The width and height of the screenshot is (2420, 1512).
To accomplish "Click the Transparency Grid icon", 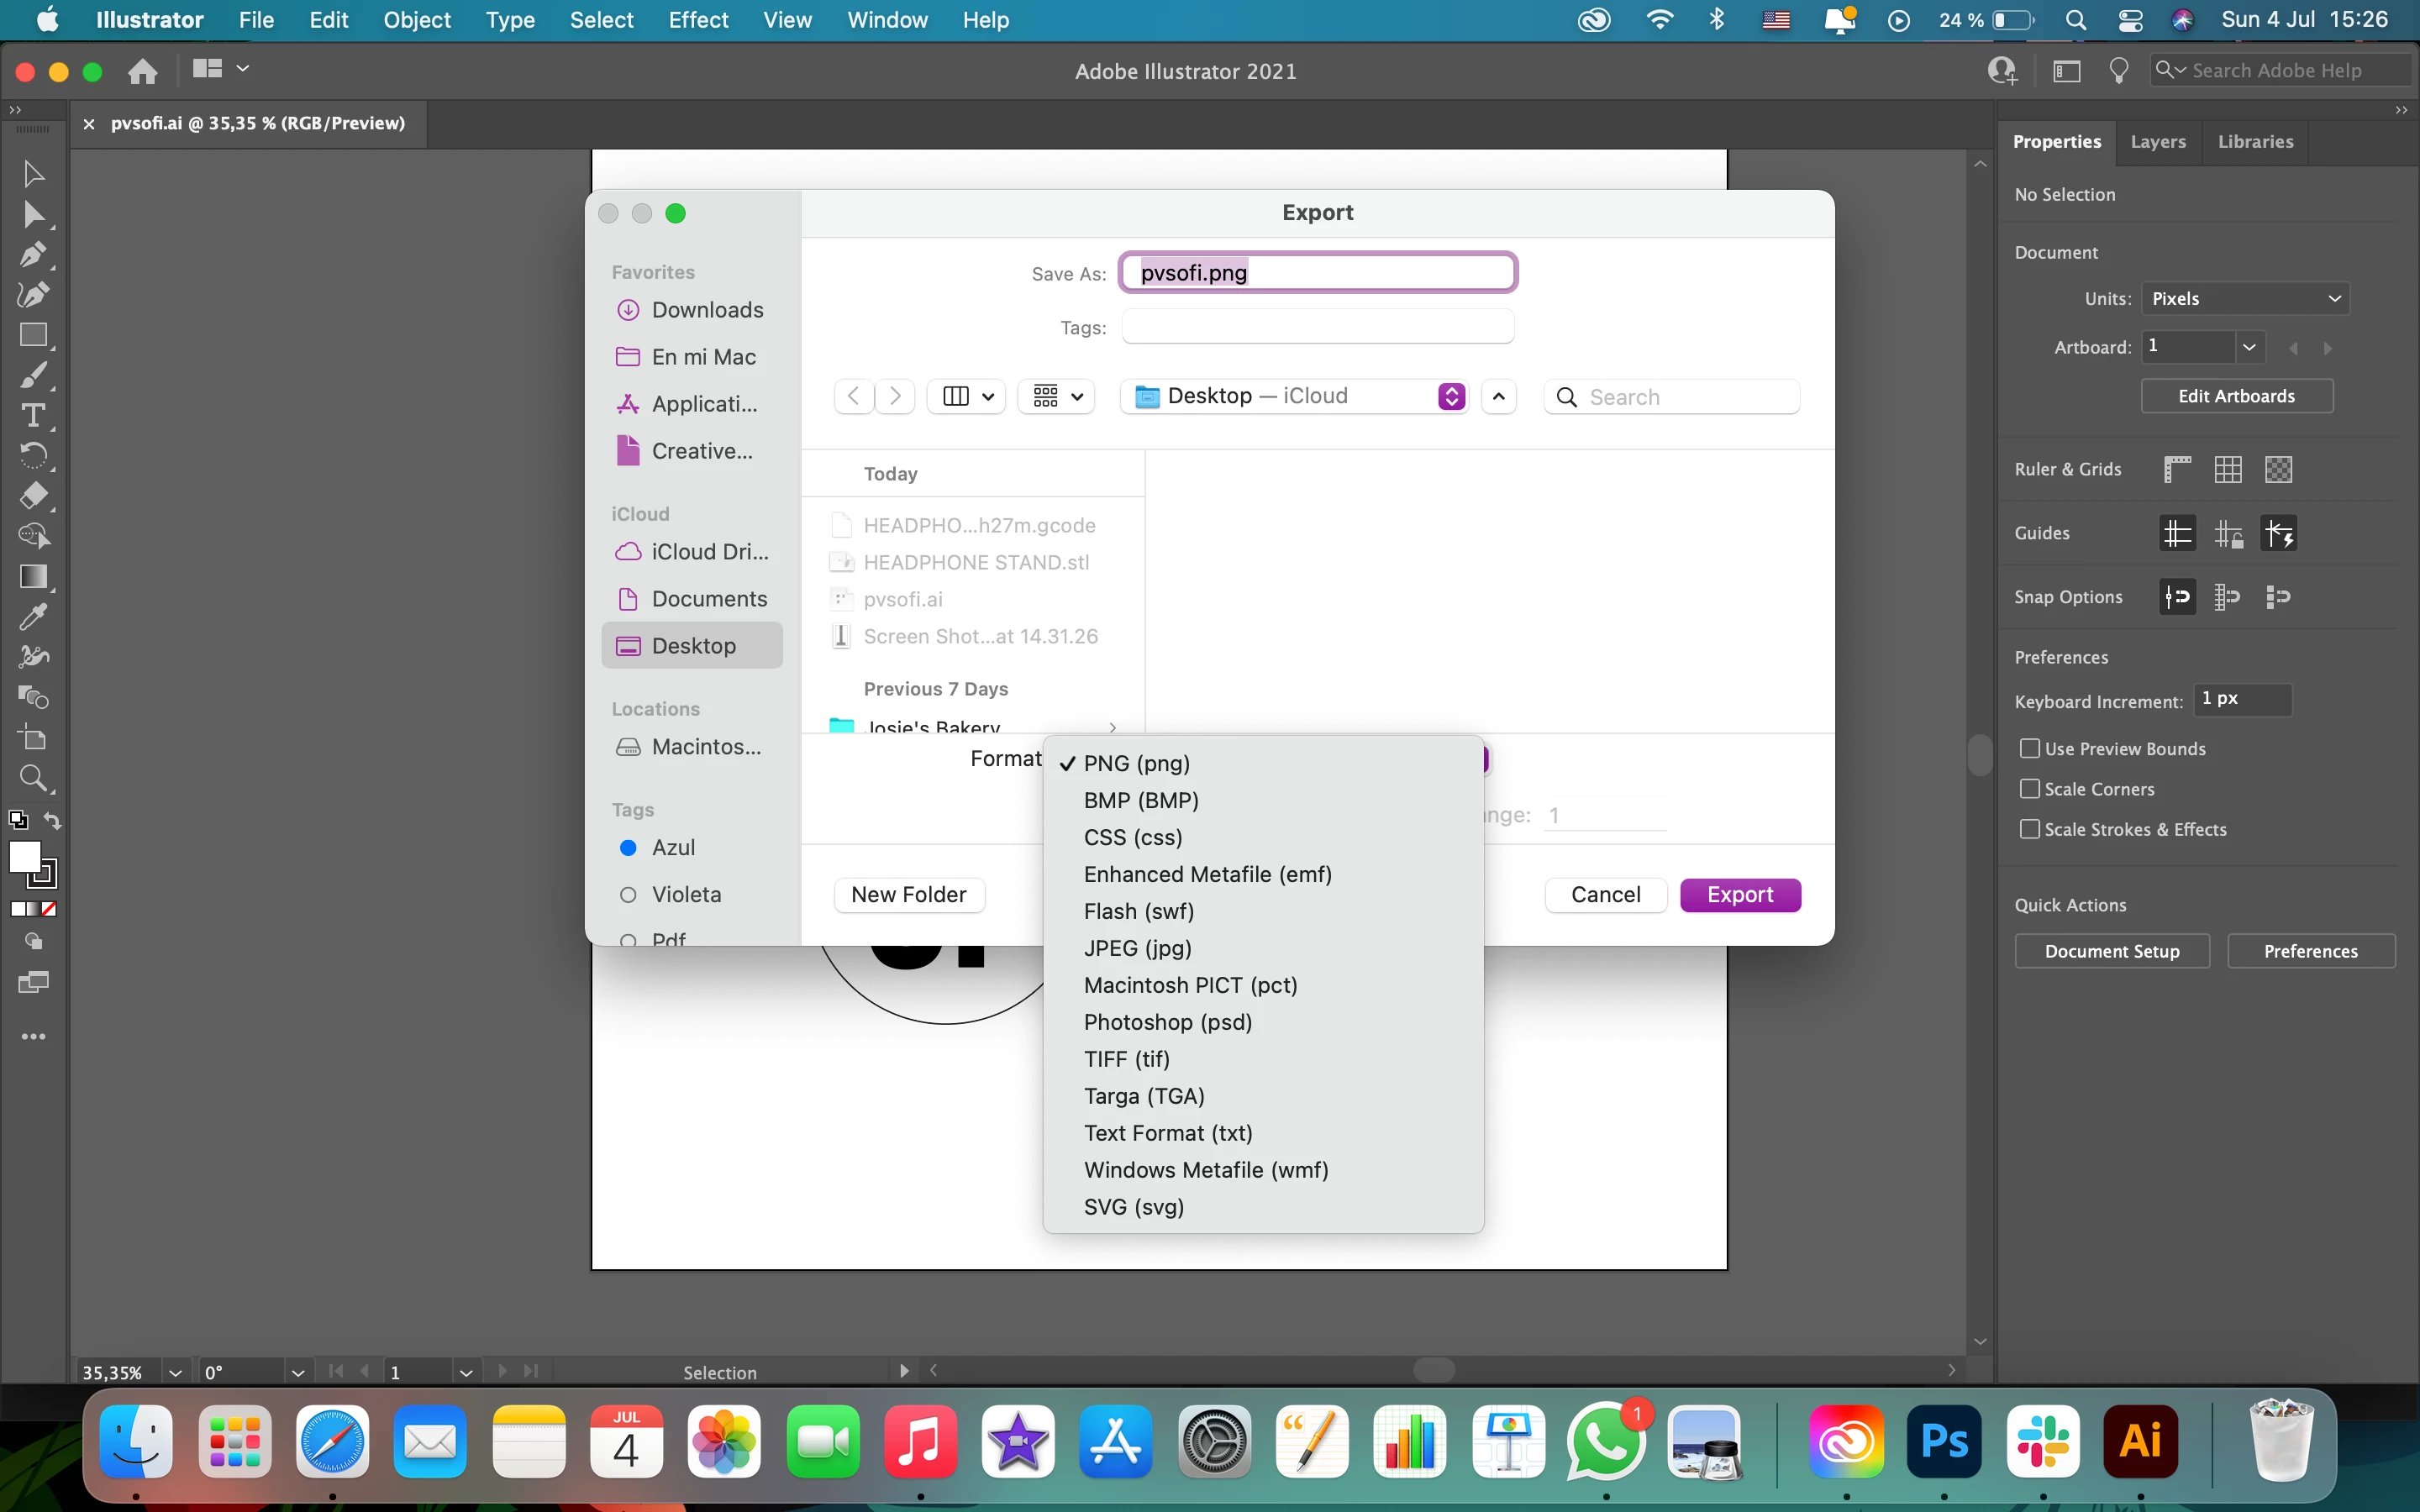I will (x=2278, y=469).
